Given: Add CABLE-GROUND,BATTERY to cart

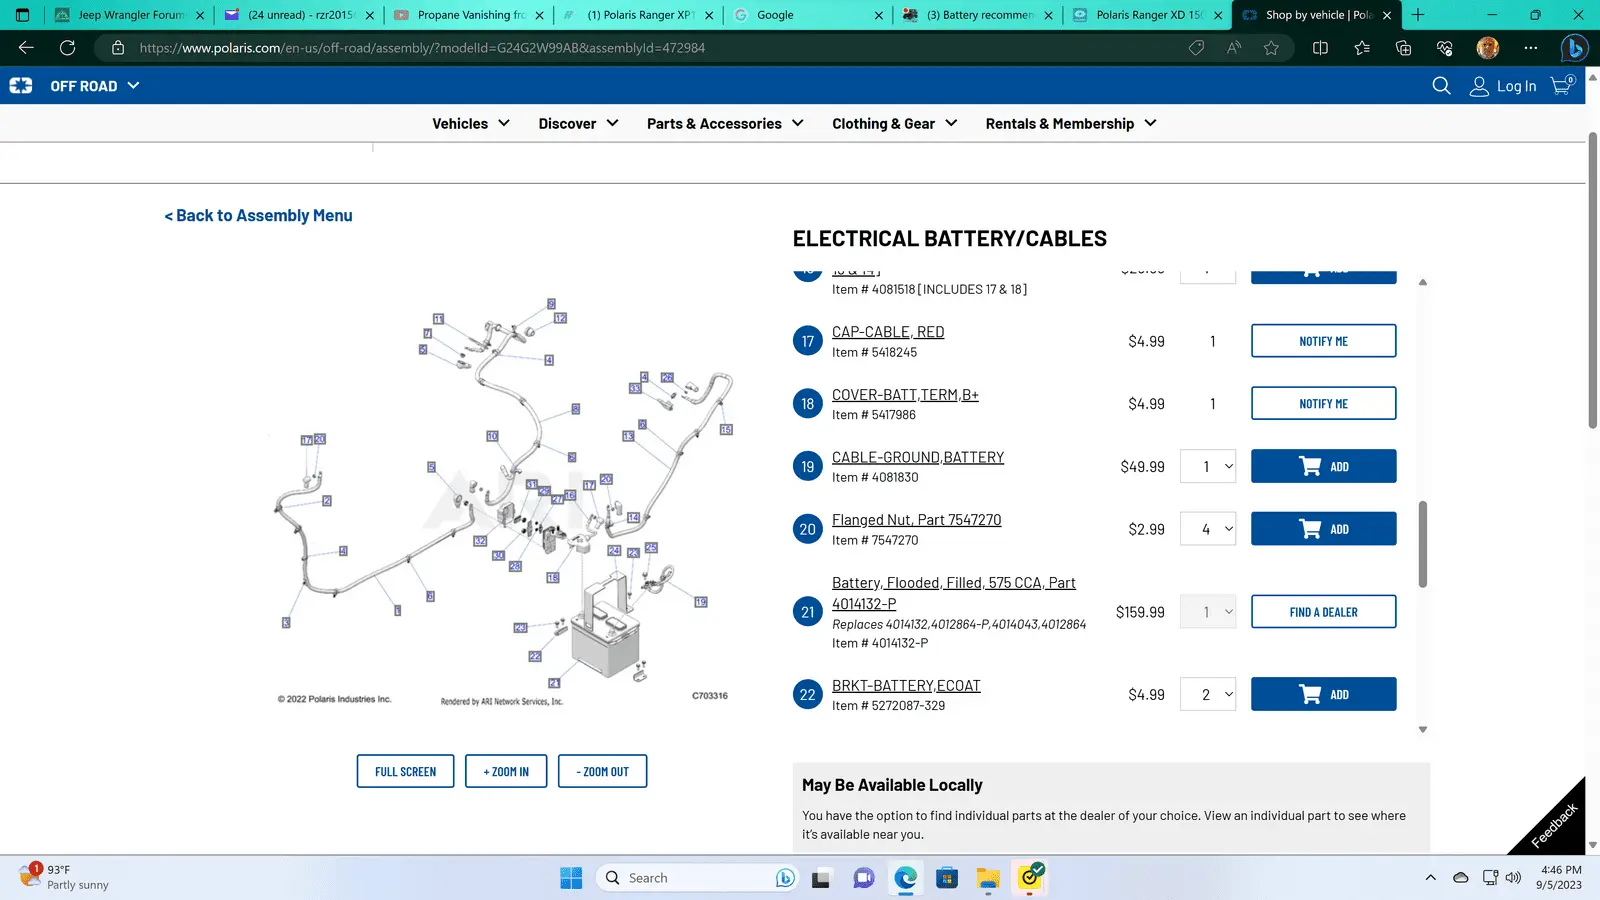Looking at the screenshot, I should click(x=1323, y=467).
